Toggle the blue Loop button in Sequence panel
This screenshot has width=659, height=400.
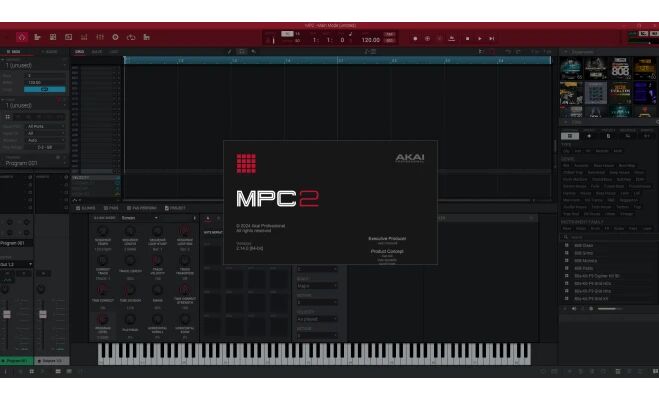pos(45,89)
